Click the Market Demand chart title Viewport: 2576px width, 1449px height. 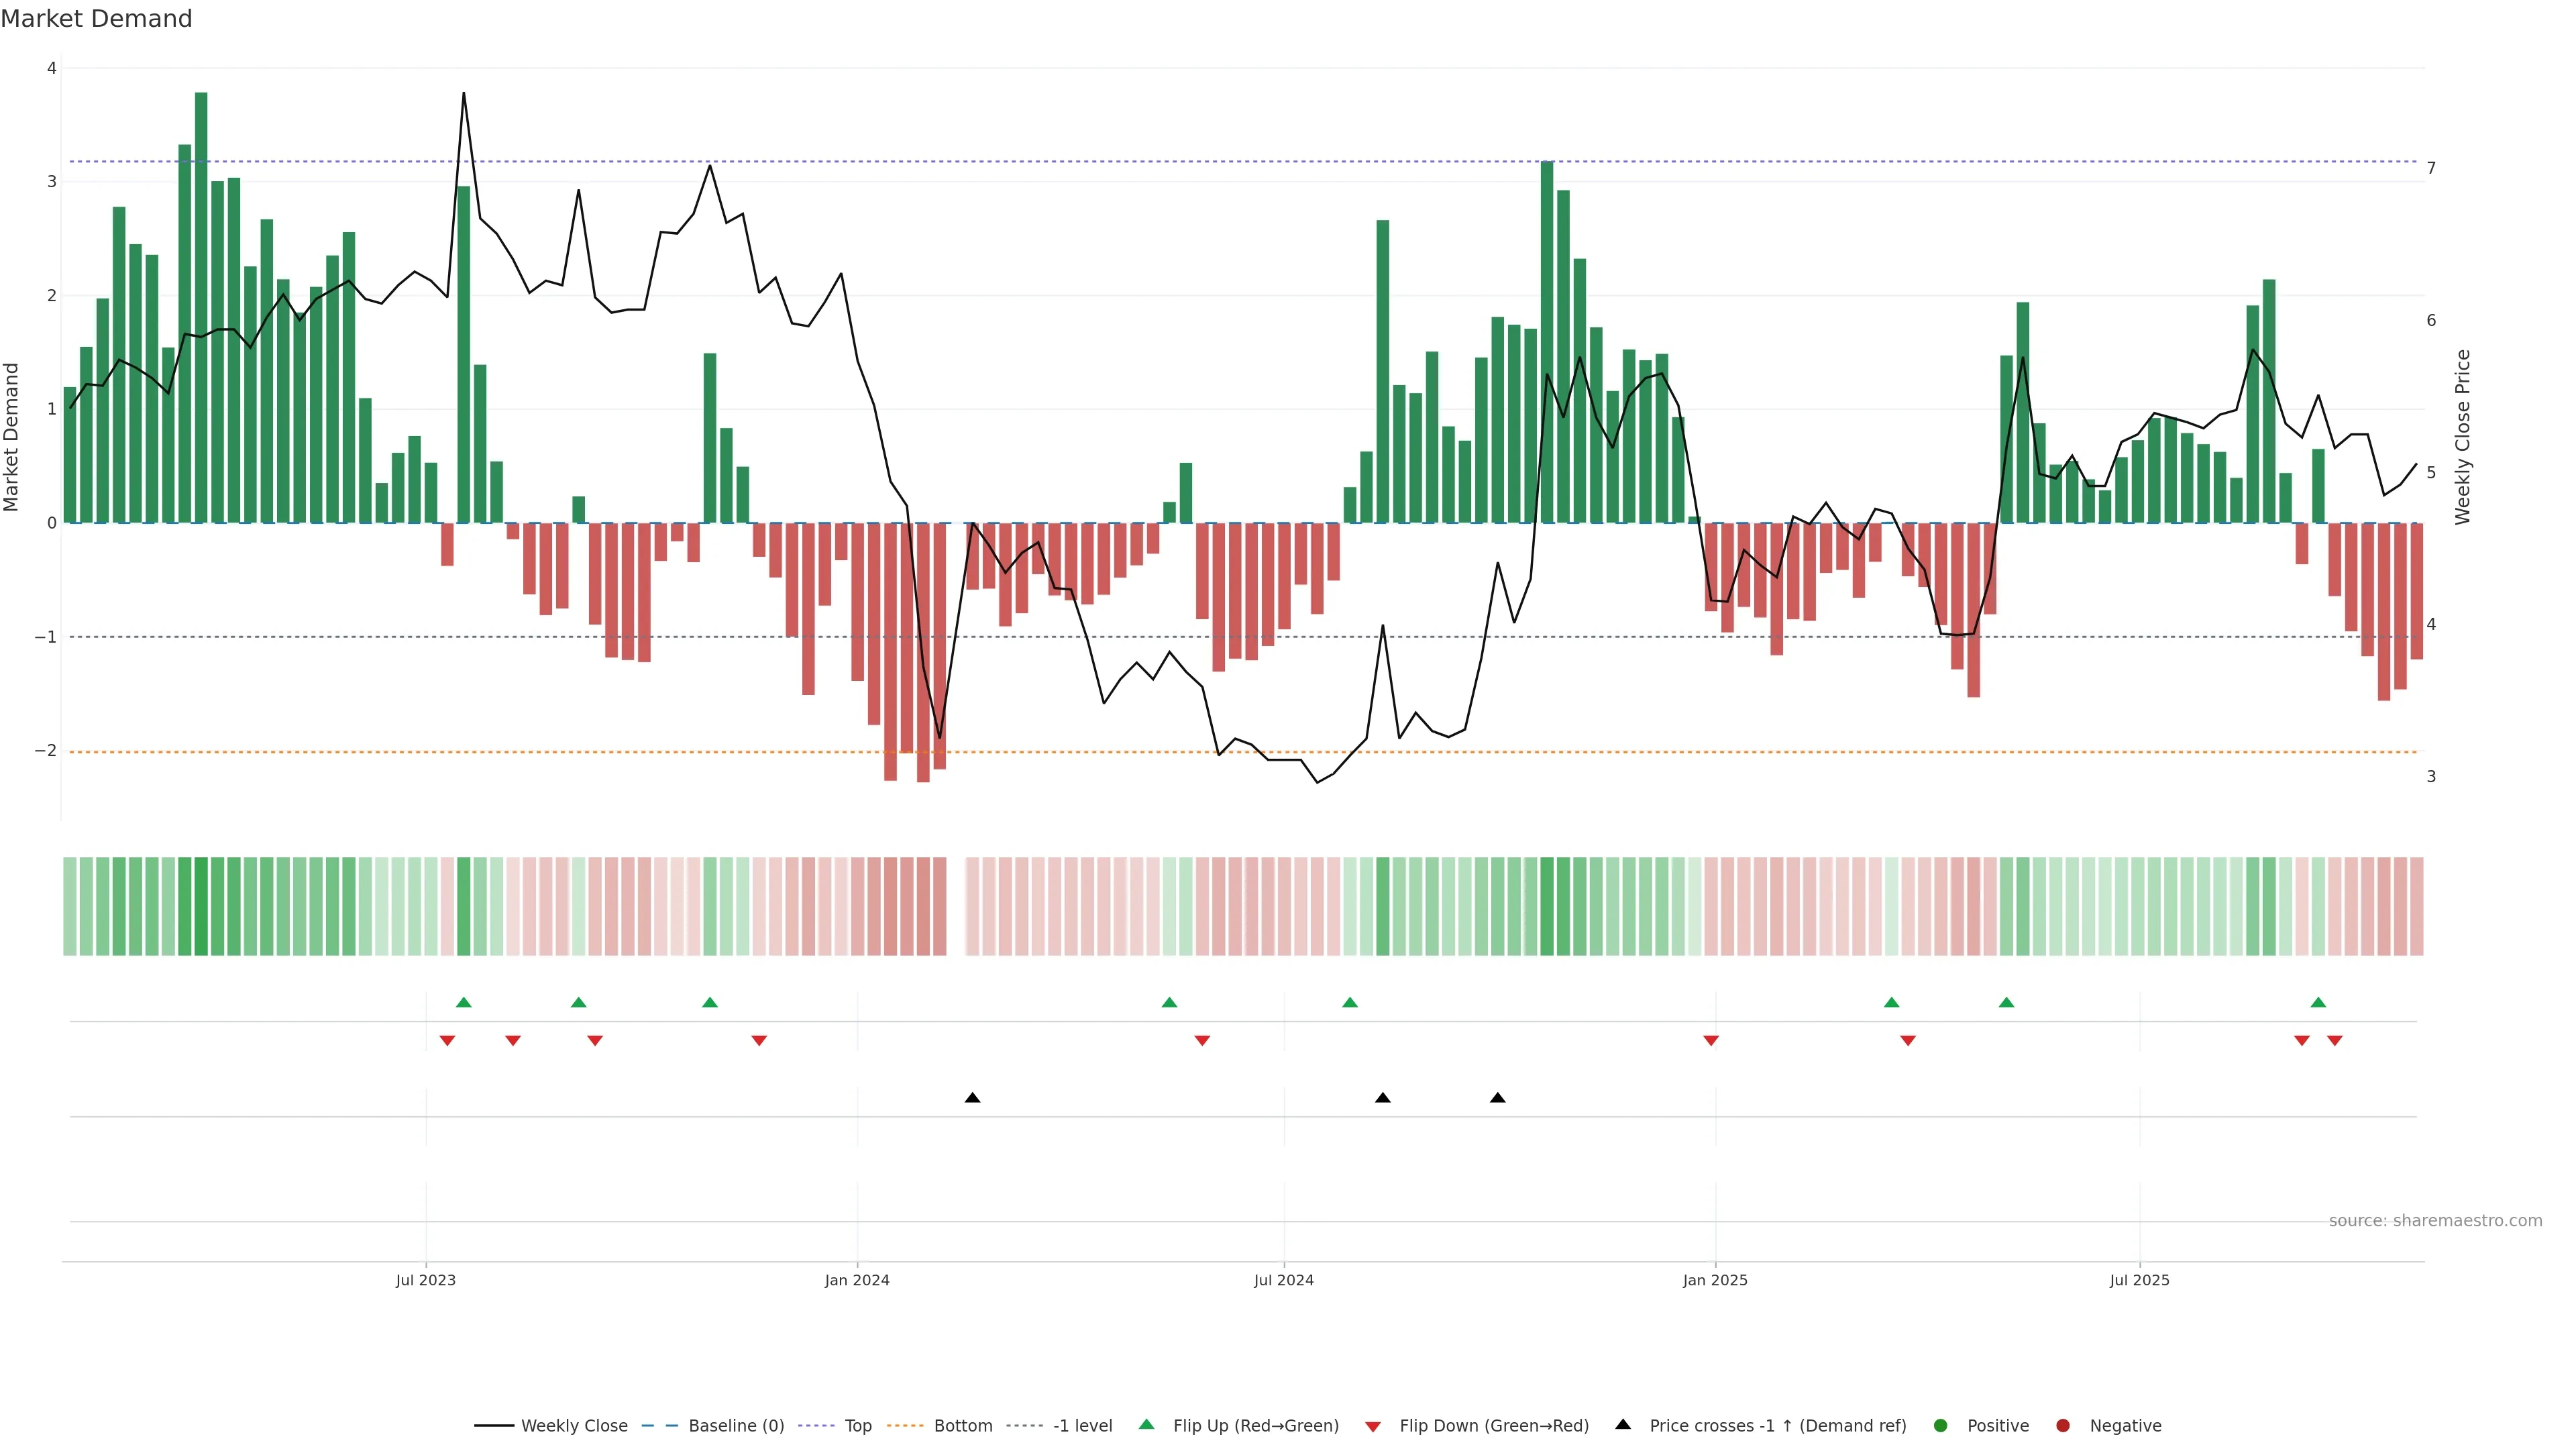click(96, 19)
